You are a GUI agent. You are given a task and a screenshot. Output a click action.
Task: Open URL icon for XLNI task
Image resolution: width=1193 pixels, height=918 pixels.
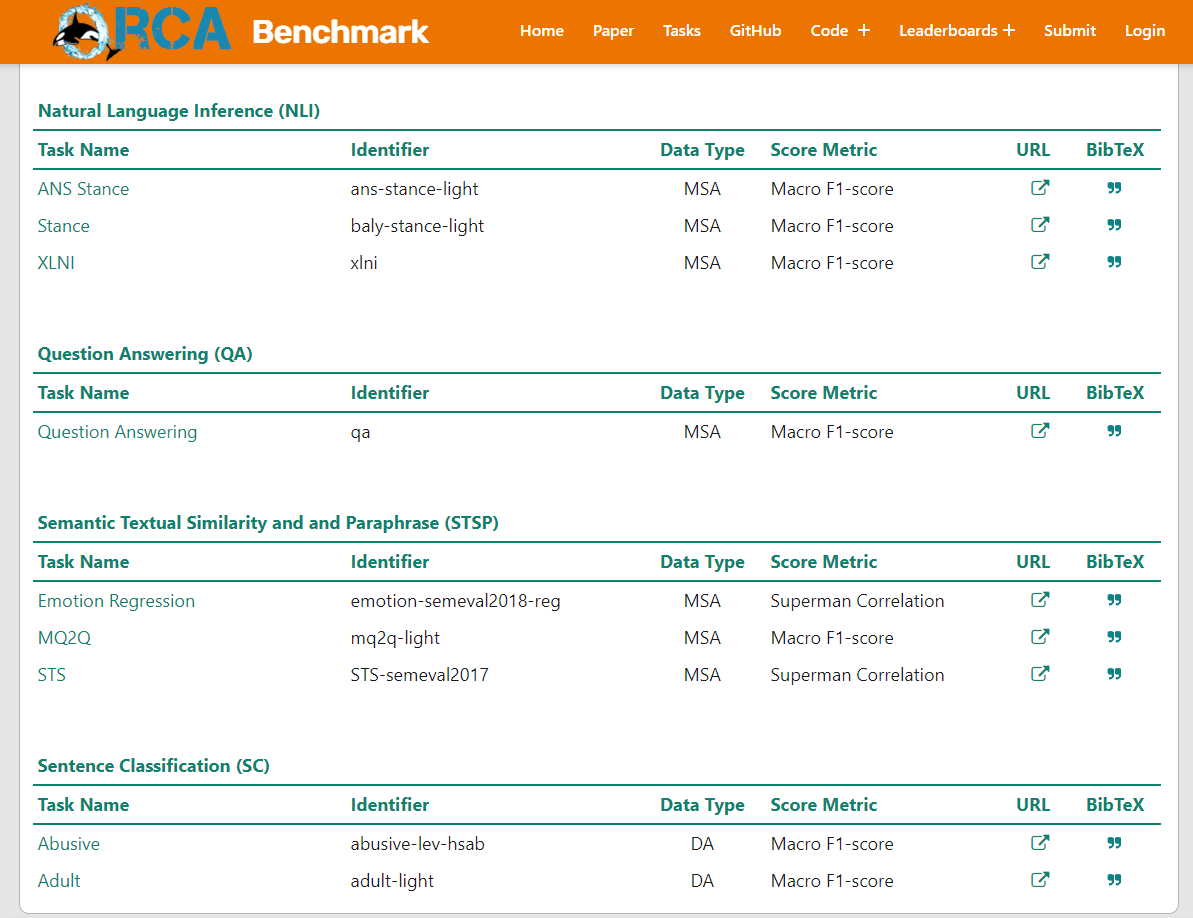coord(1039,262)
